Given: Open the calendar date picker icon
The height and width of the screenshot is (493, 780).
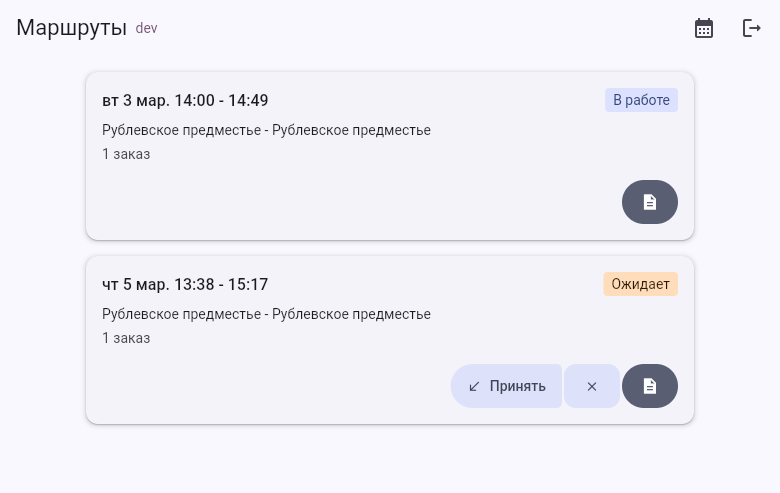Looking at the screenshot, I should point(704,28).
